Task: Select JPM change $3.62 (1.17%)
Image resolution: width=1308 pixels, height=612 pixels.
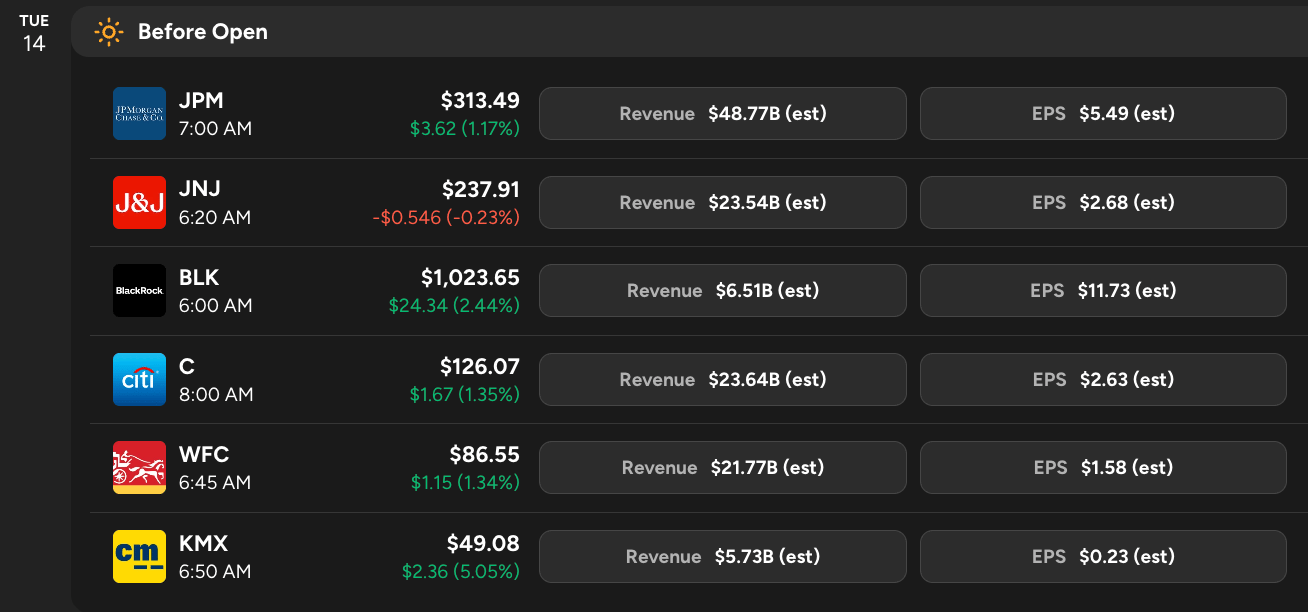Action: pos(465,128)
